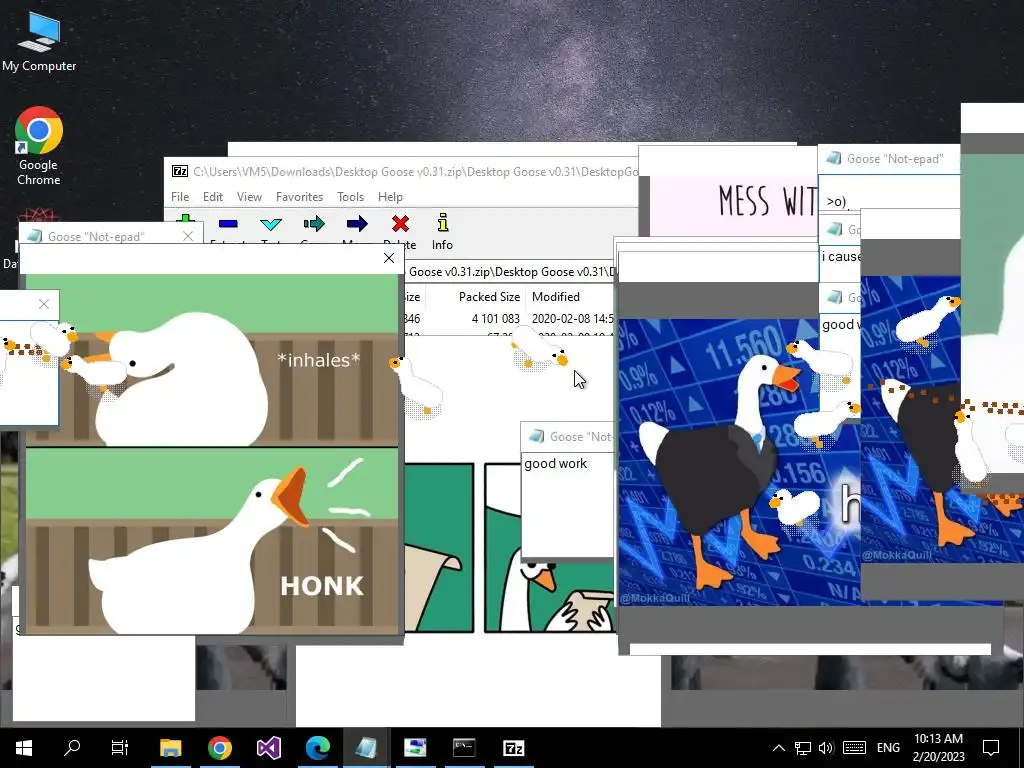The height and width of the screenshot is (768, 1024).
Task: Sort by the Packed Size column header
Action: coord(489,296)
